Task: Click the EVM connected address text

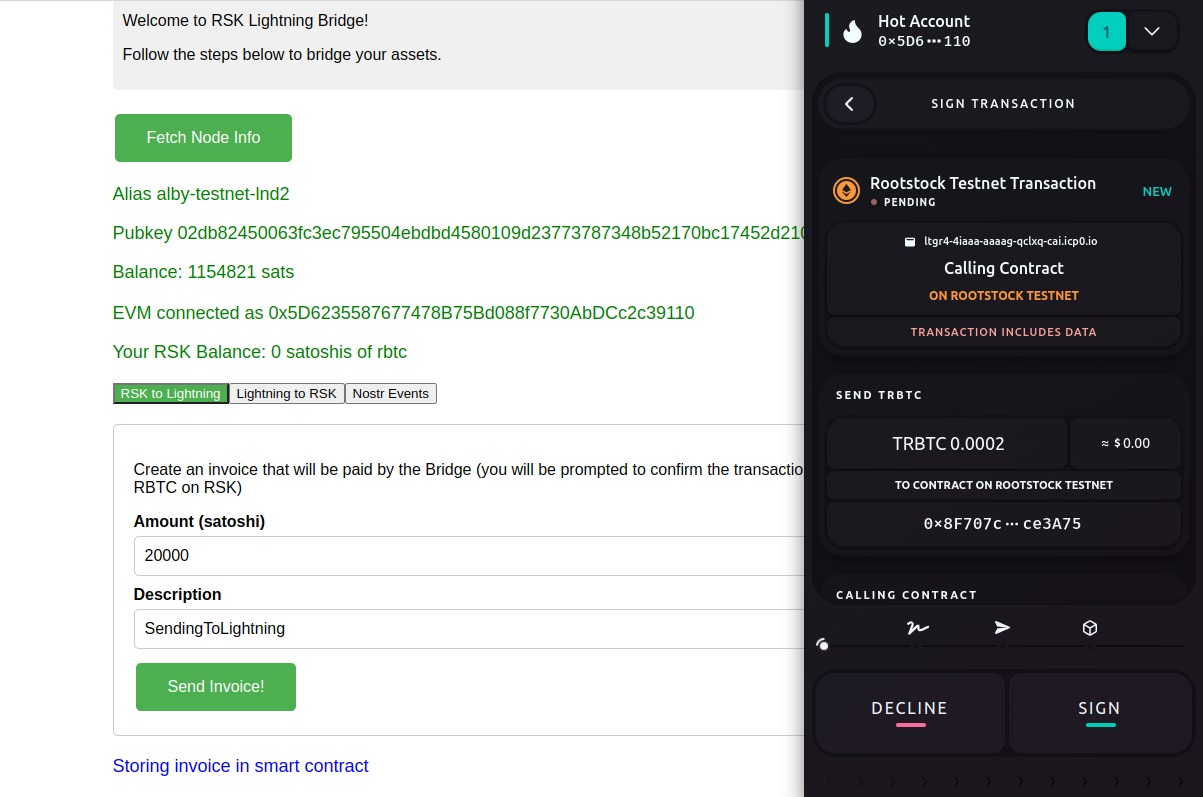Action: click(403, 313)
